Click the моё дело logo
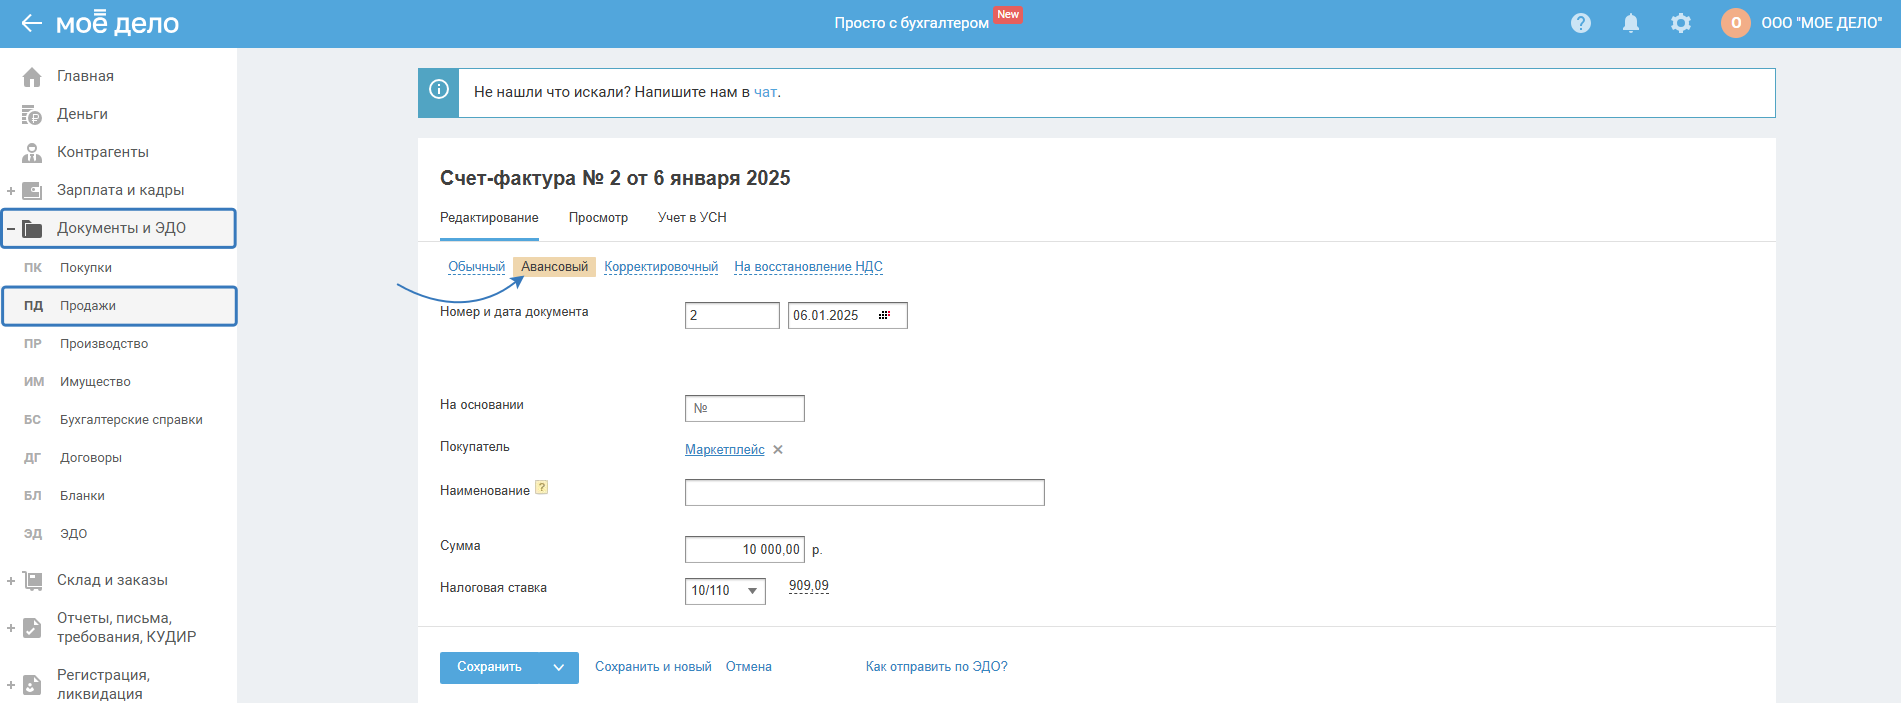The image size is (1901, 703). click(x=117, y=23)
